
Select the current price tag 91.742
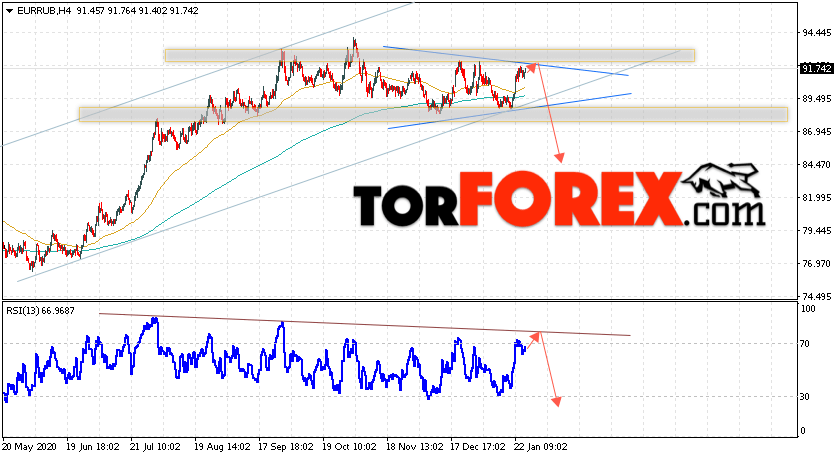(816, 68)
